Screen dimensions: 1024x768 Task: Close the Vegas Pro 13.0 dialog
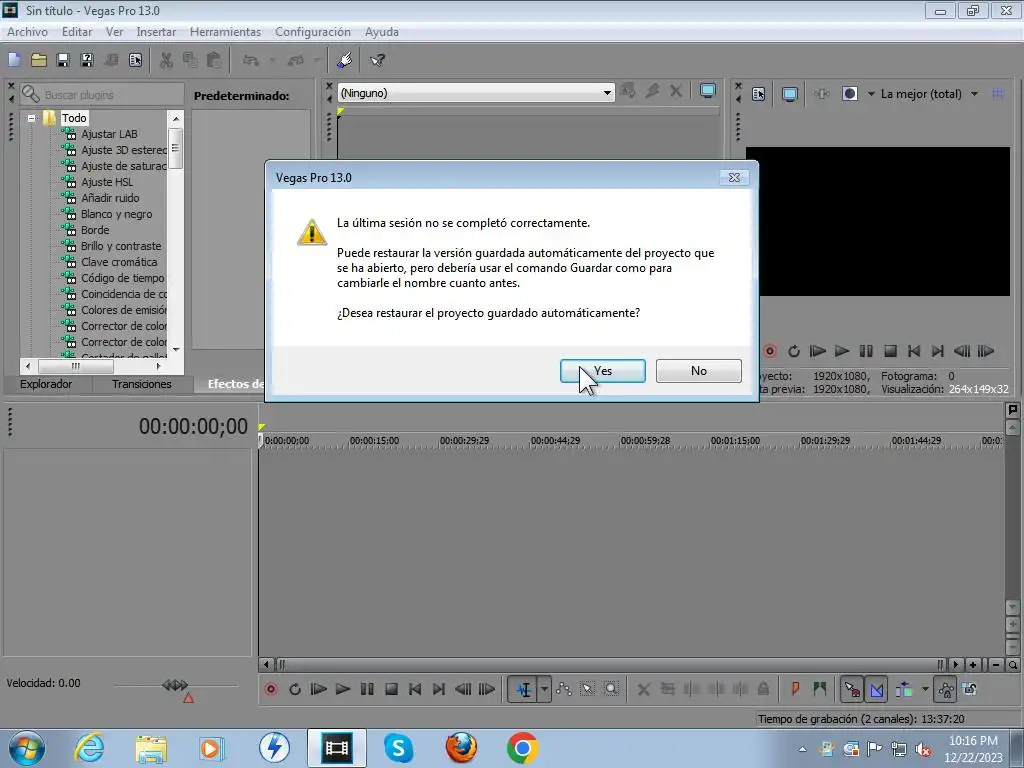734,178
